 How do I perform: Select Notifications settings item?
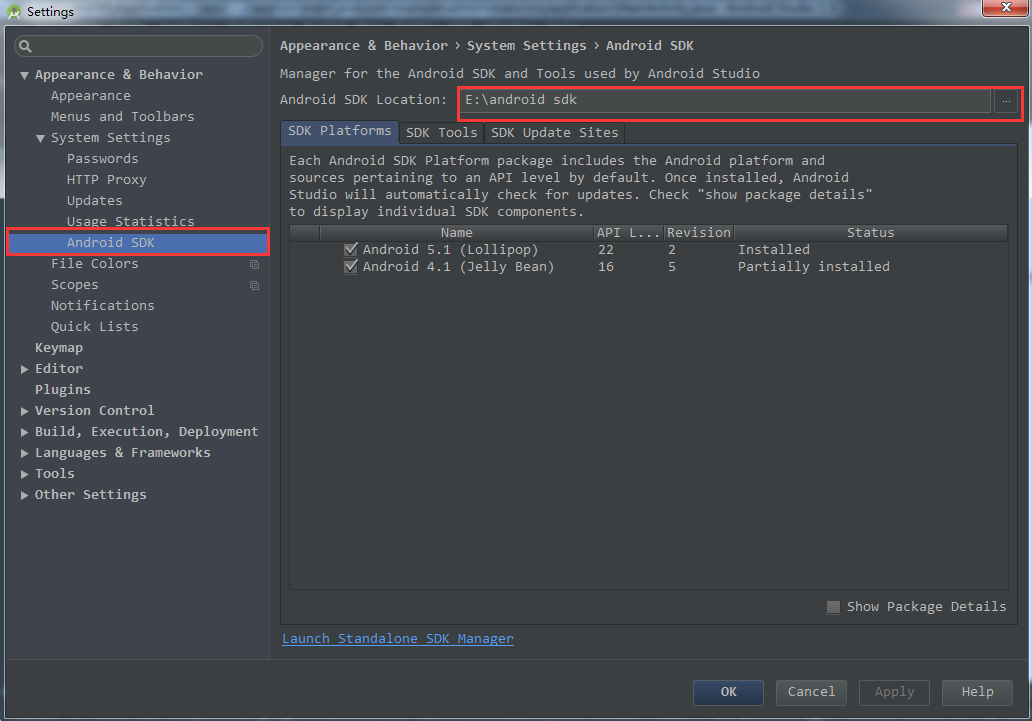point(103,306)
